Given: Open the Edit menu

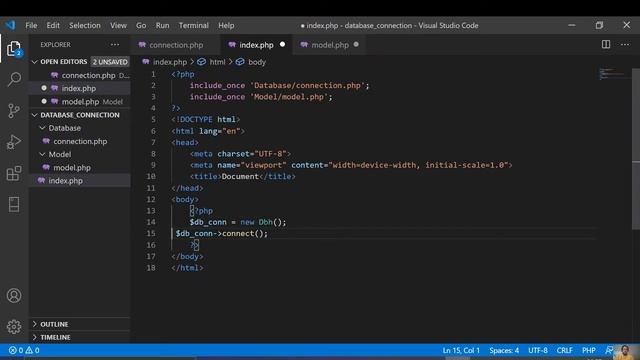Looking at the screenshot, I should (53, 25).
